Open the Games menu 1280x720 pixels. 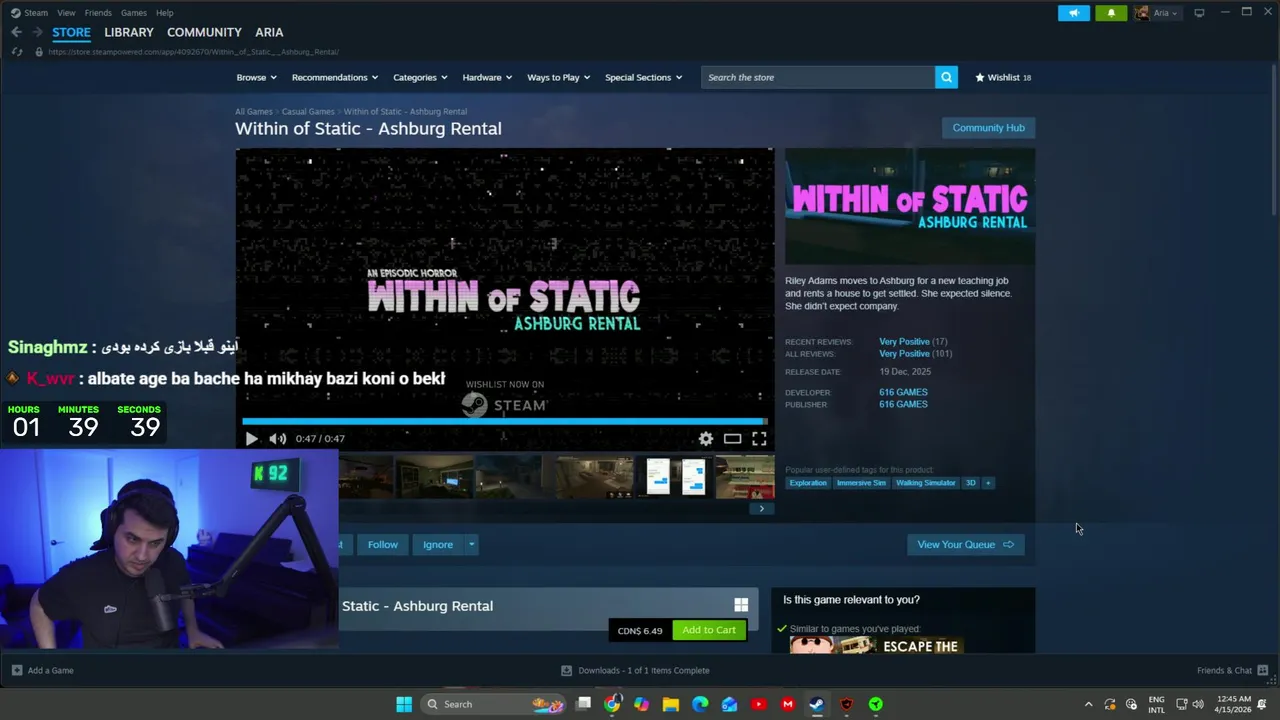pyautogui.click(x=133, y=13)
